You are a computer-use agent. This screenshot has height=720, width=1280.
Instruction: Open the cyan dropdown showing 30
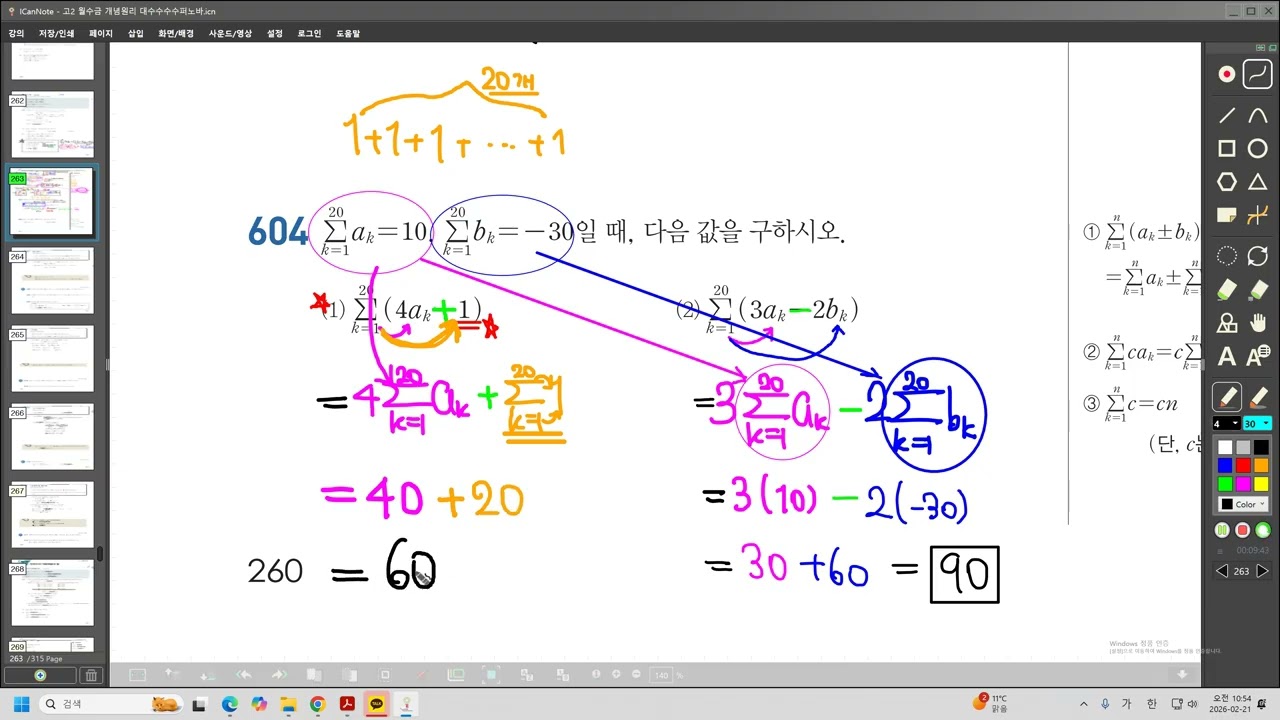tap(1258, 424)
